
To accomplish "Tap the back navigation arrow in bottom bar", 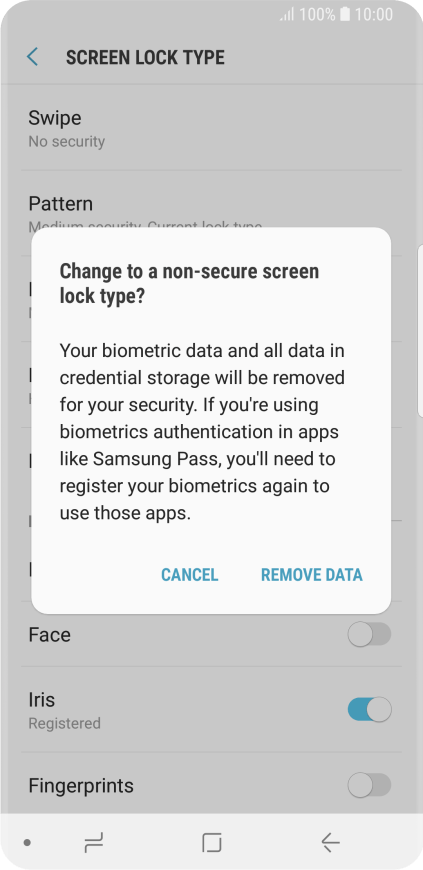I will click(x=330, y=843).
